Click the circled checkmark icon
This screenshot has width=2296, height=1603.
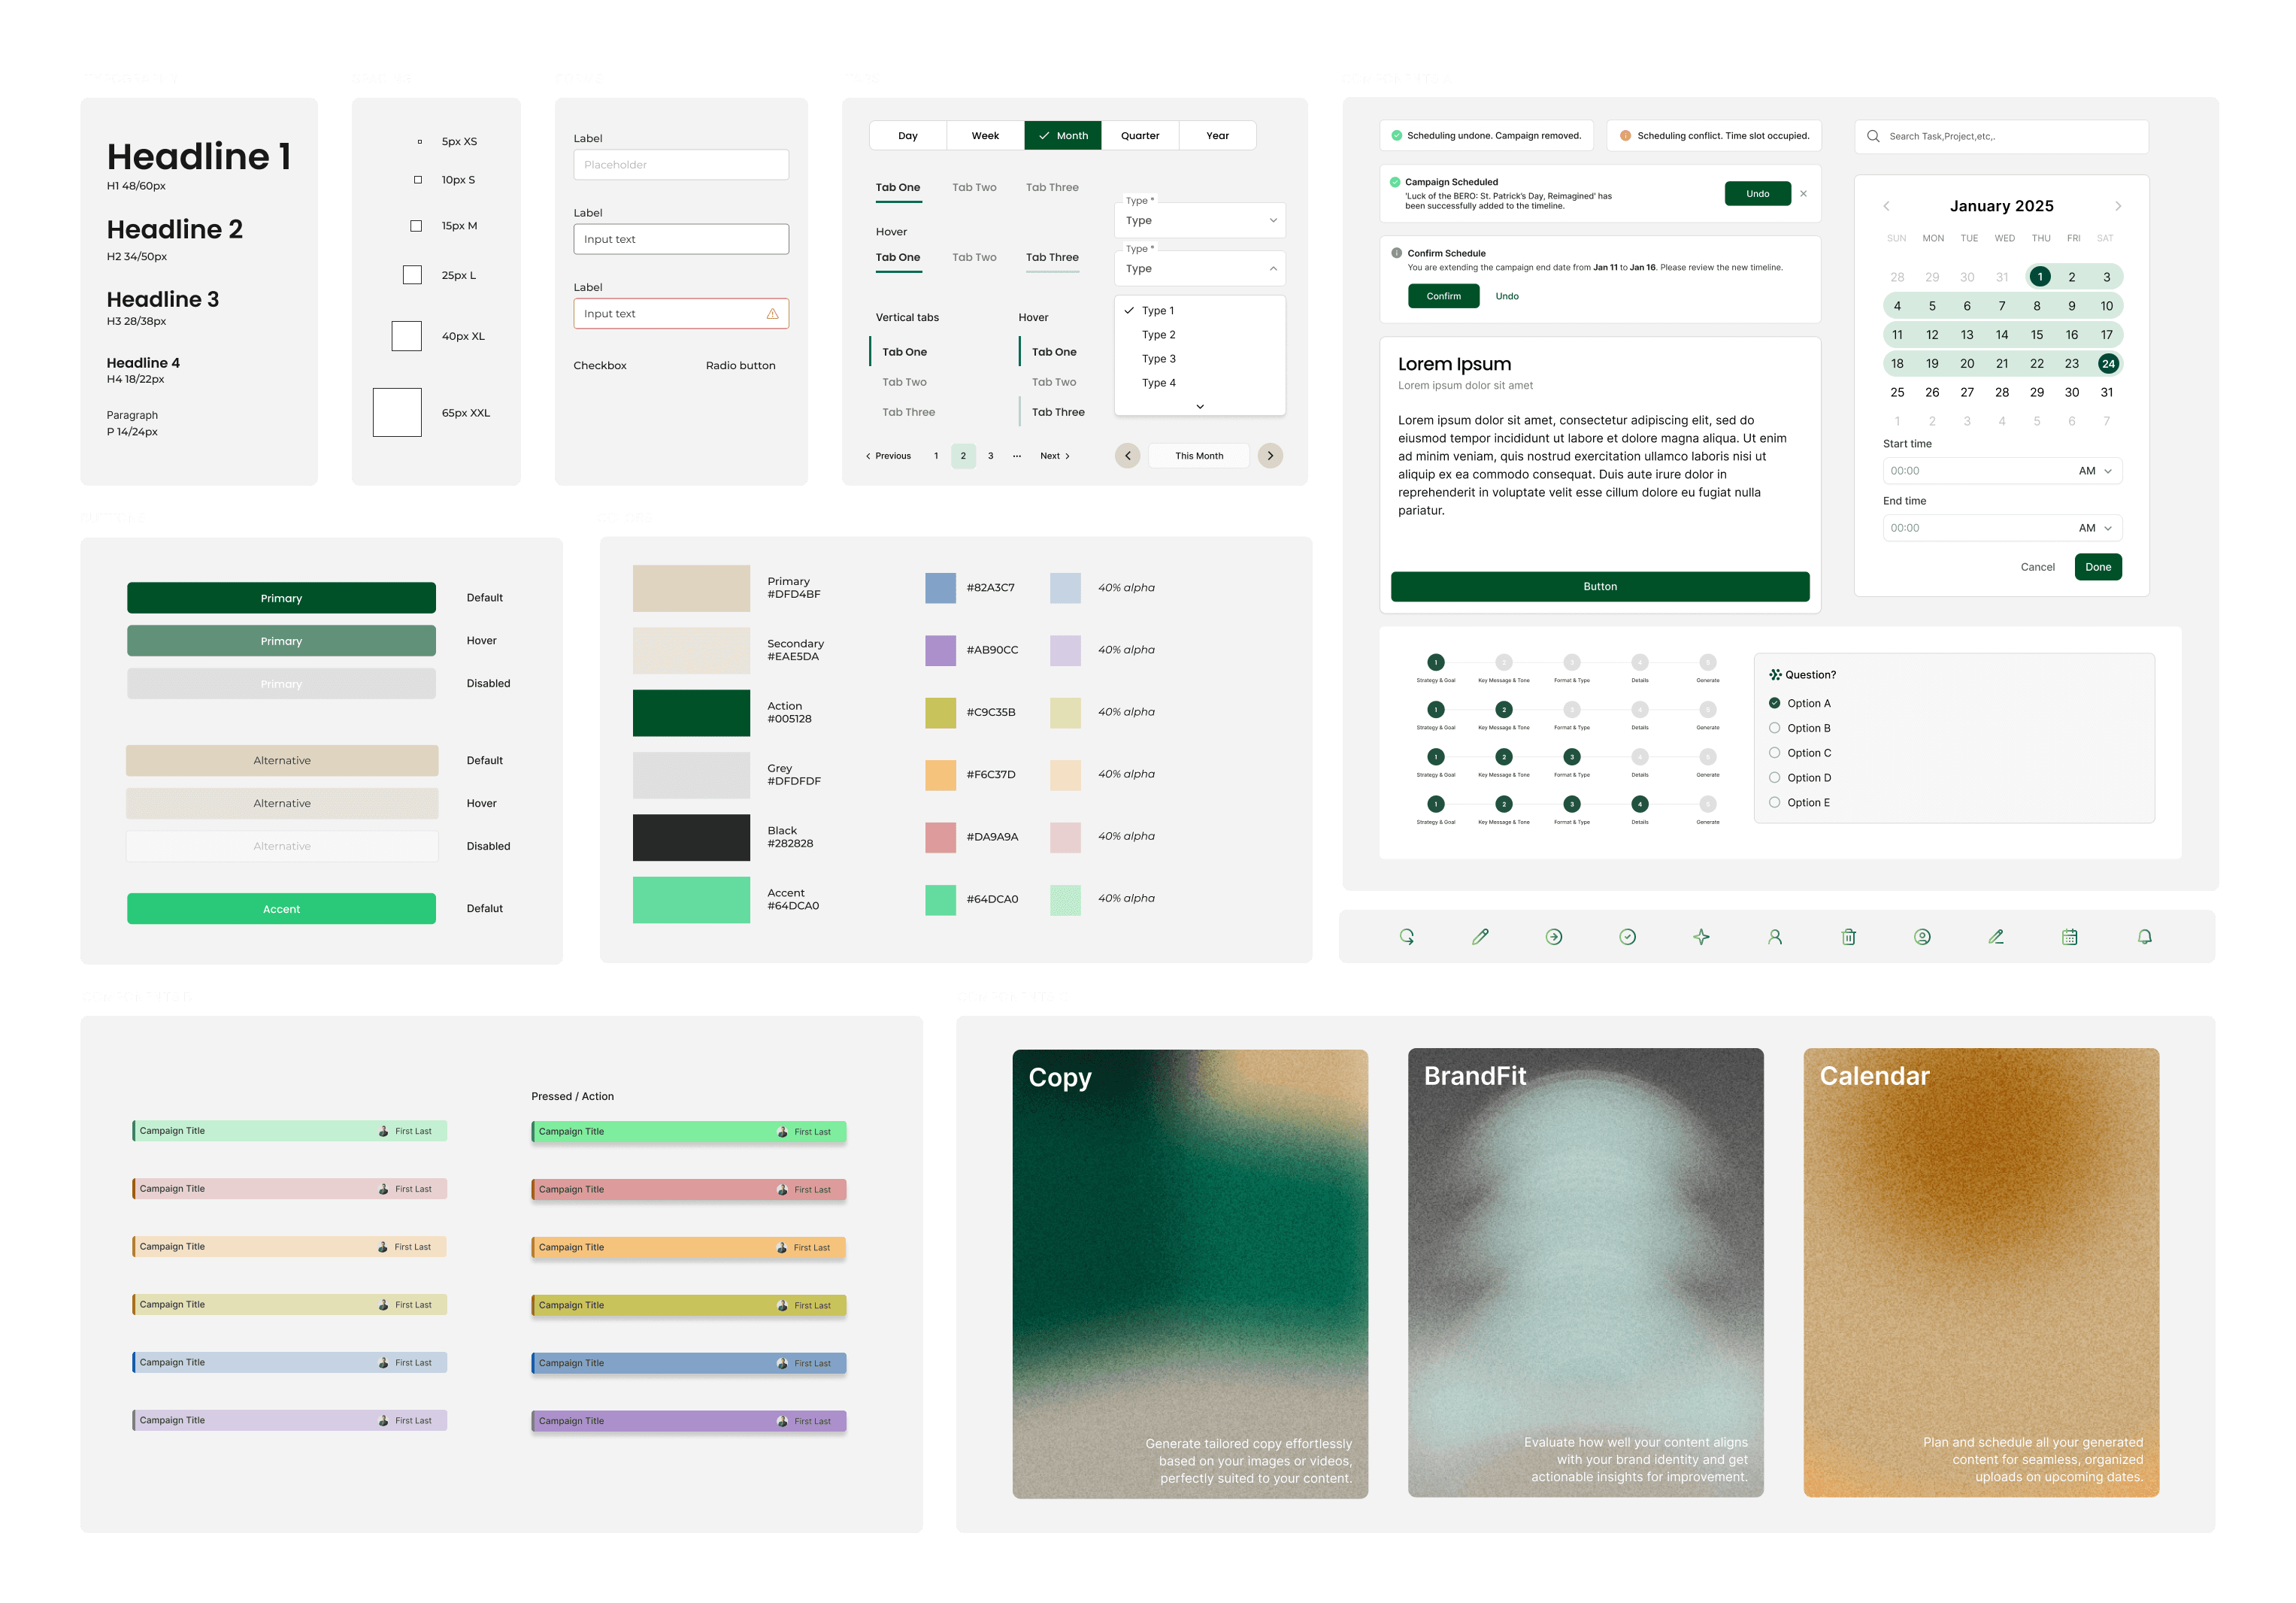tap(1627, 937)
